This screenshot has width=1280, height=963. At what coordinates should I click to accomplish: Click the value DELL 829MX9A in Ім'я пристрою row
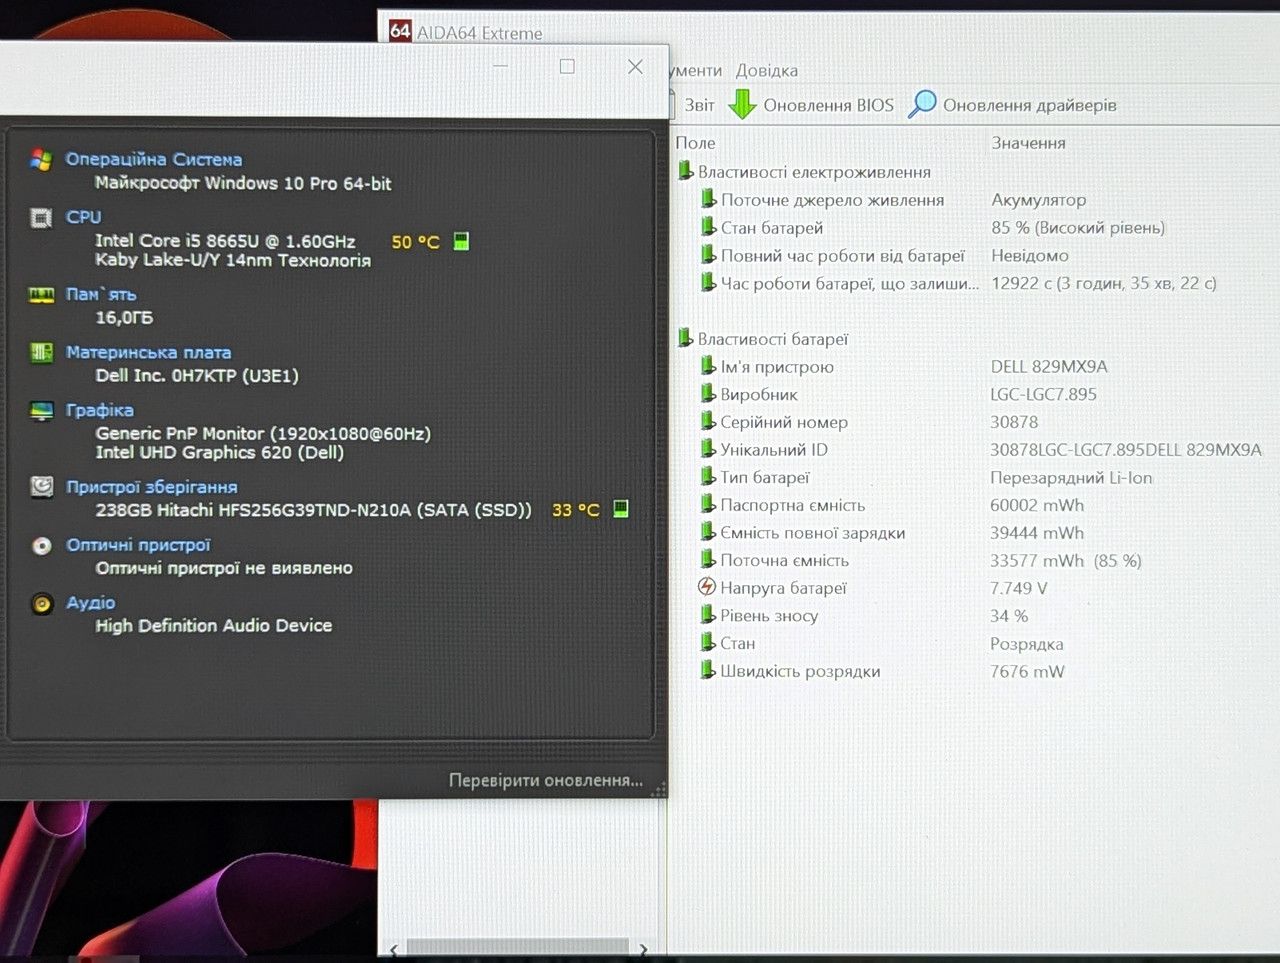pyautogui.click(x=1049, y=366)
